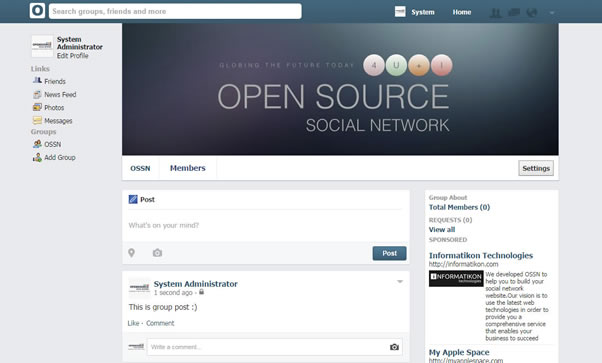
Task: Open System Administrator name on the post
Action: click(x=195, y=284)
